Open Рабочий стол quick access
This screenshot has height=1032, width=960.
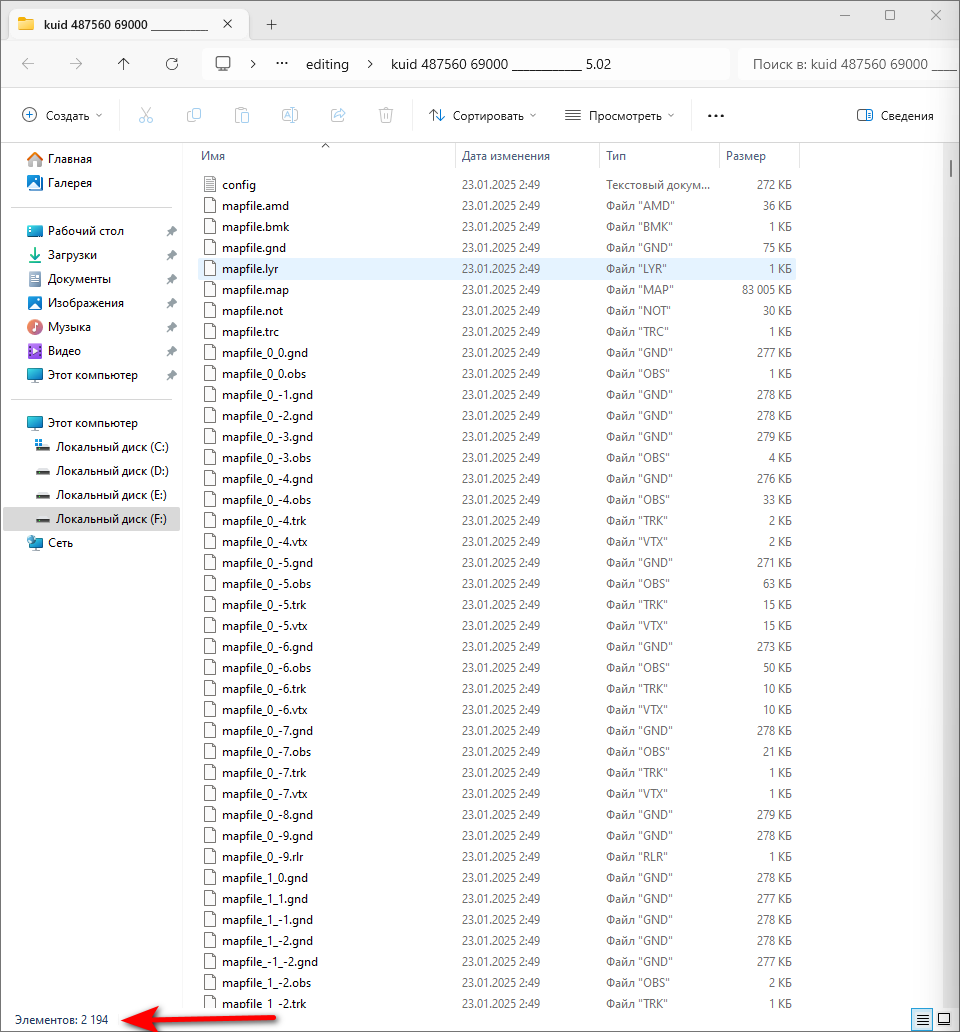coord(86,231)
